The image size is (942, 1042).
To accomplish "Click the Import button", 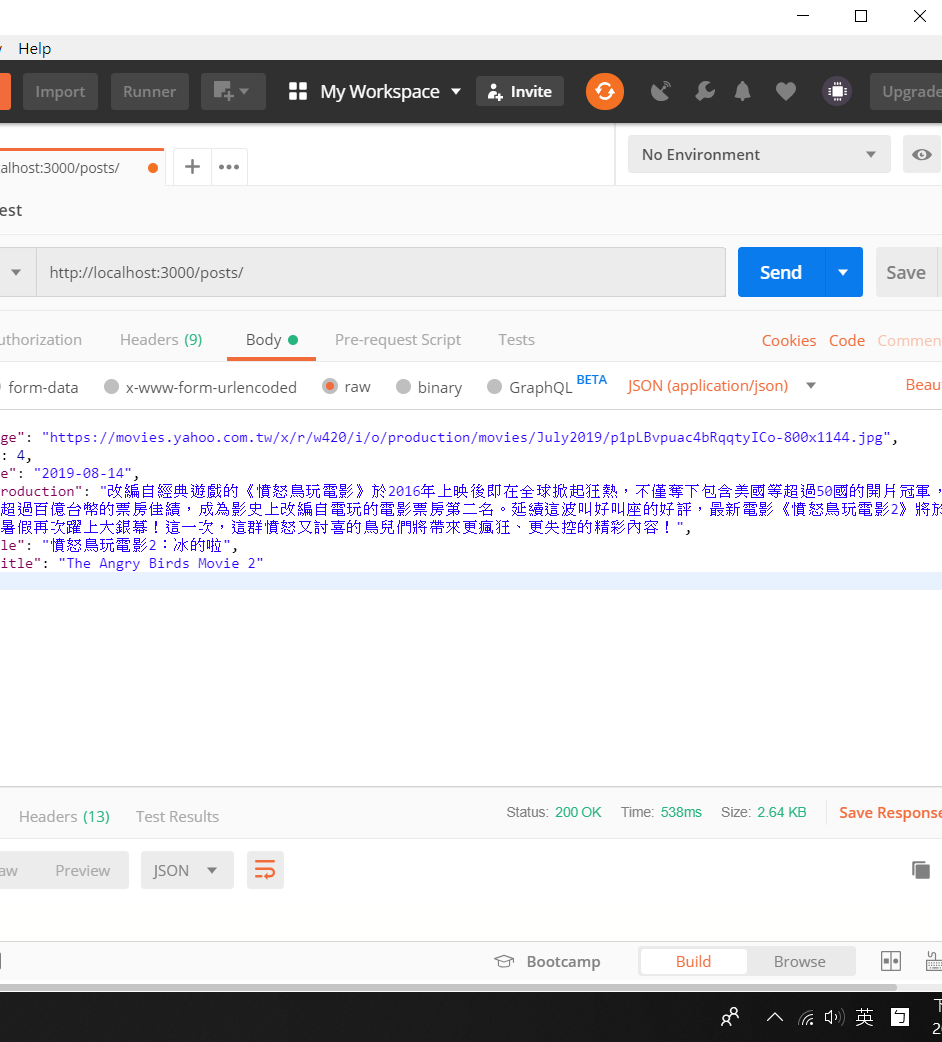I will pyautogui.click(x=60, y=91).
